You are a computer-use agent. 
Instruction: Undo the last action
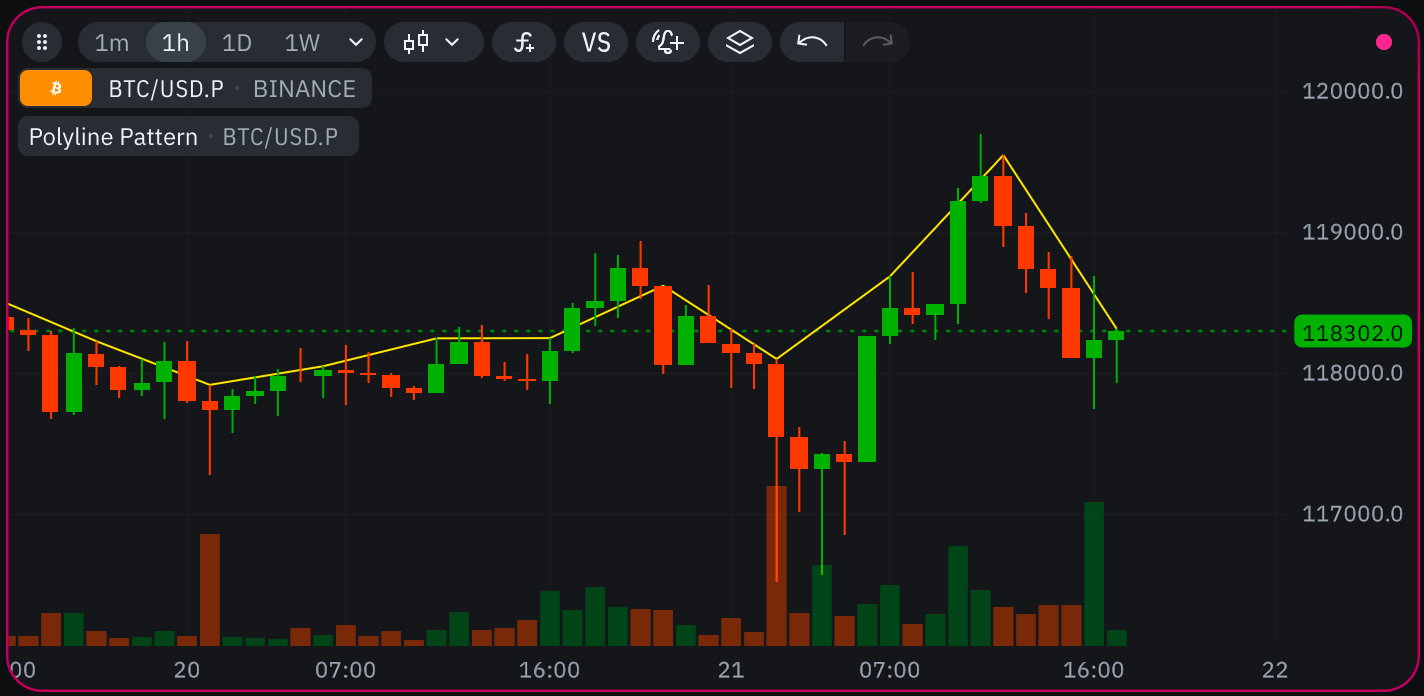[812, 42]
